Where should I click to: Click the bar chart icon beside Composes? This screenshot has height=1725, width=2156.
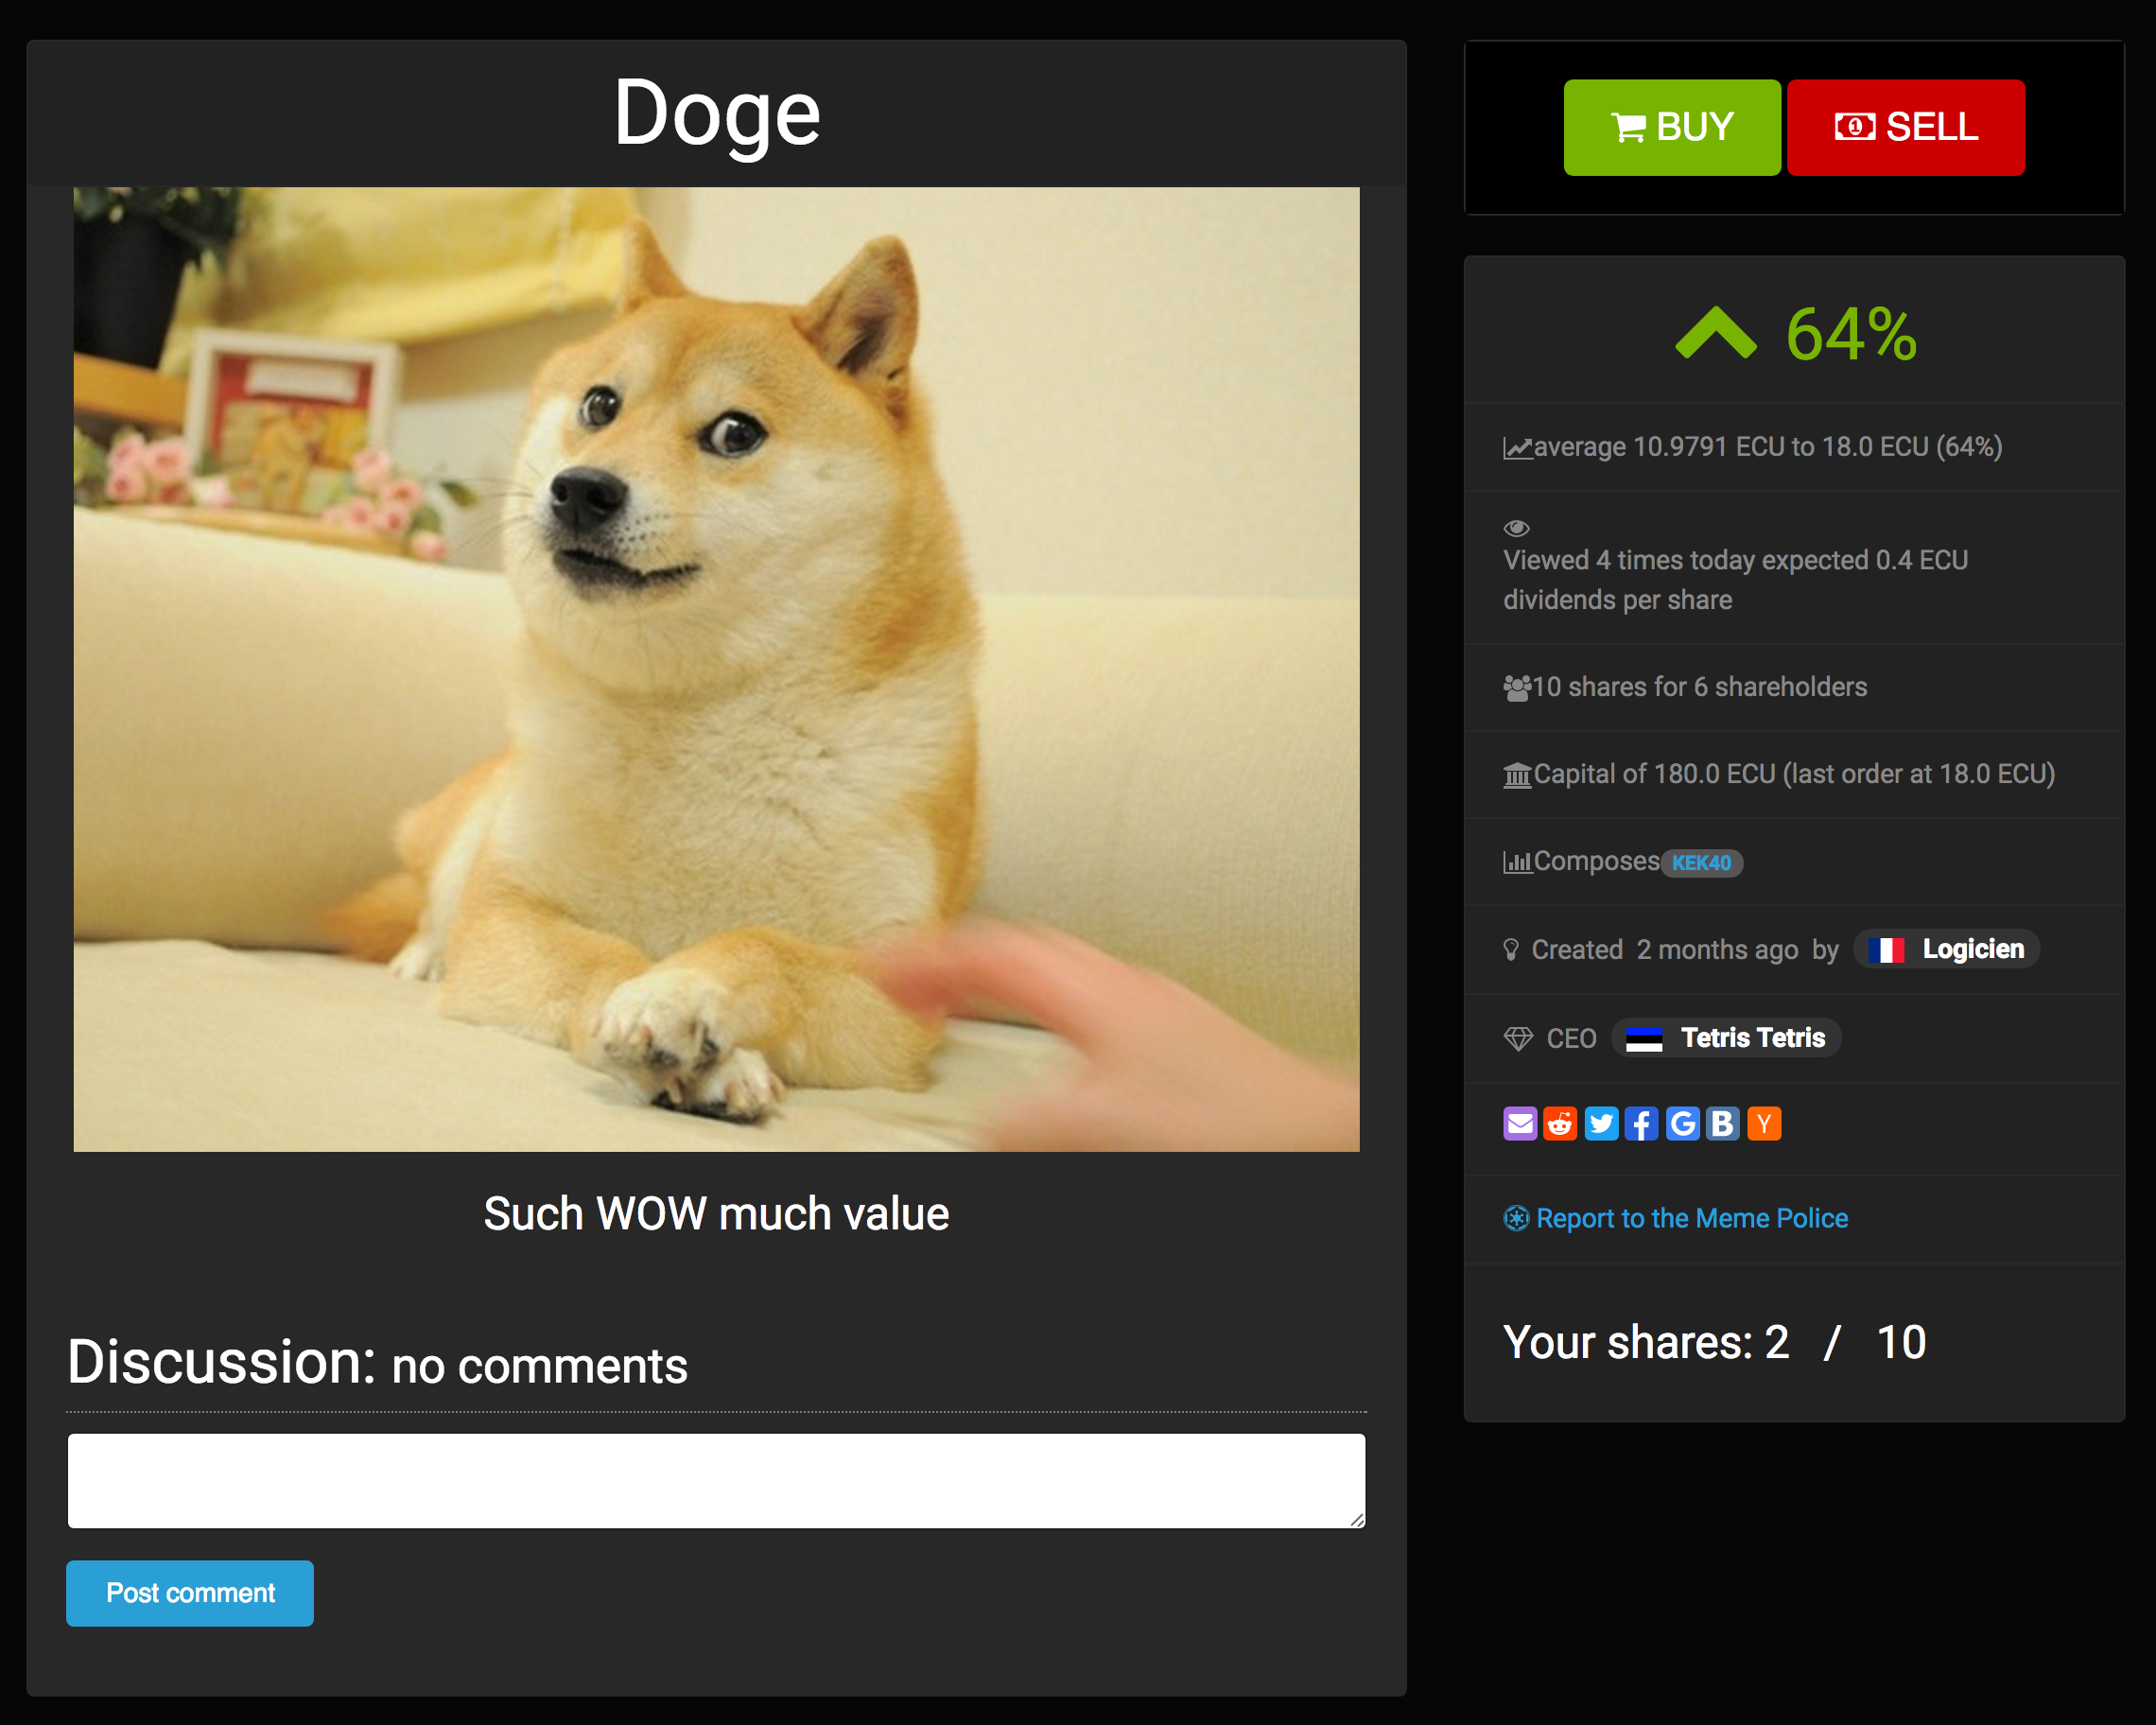(x=1517, y=862)
